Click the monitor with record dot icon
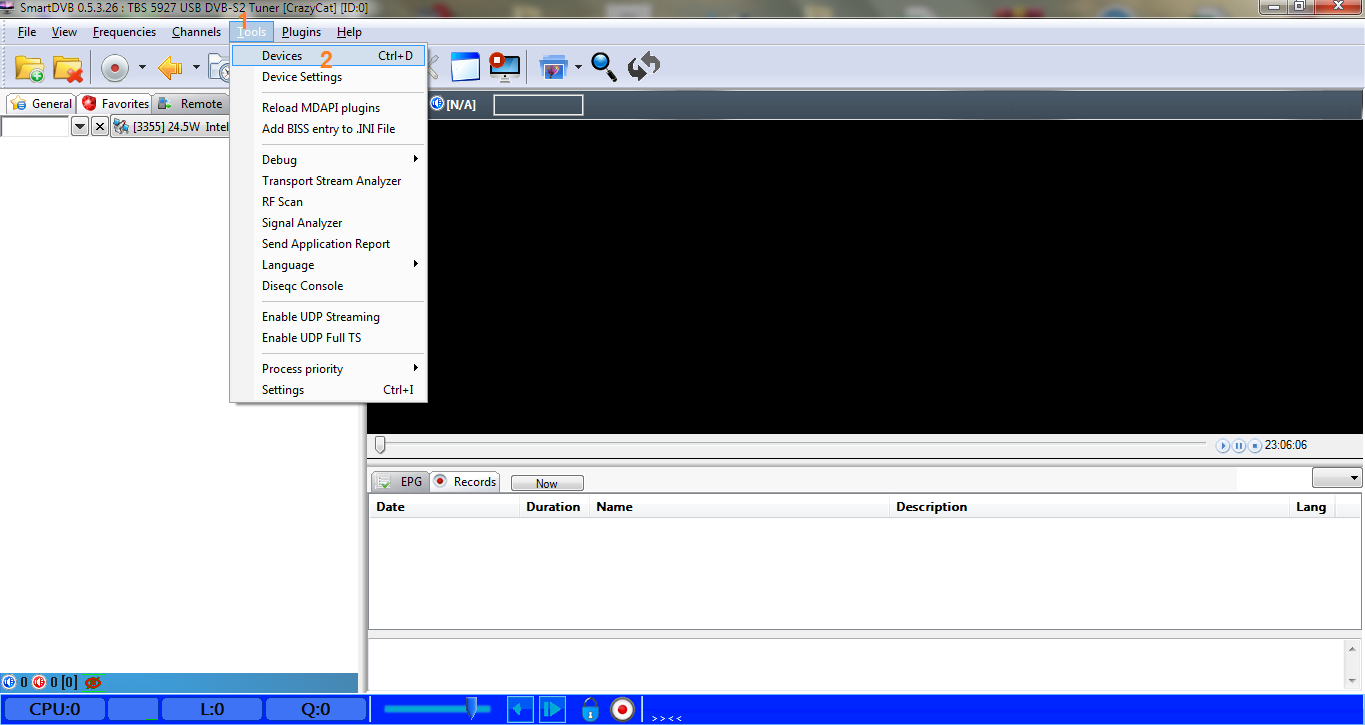Viewport: 1365px width, 725px height. tap(504, 67)
